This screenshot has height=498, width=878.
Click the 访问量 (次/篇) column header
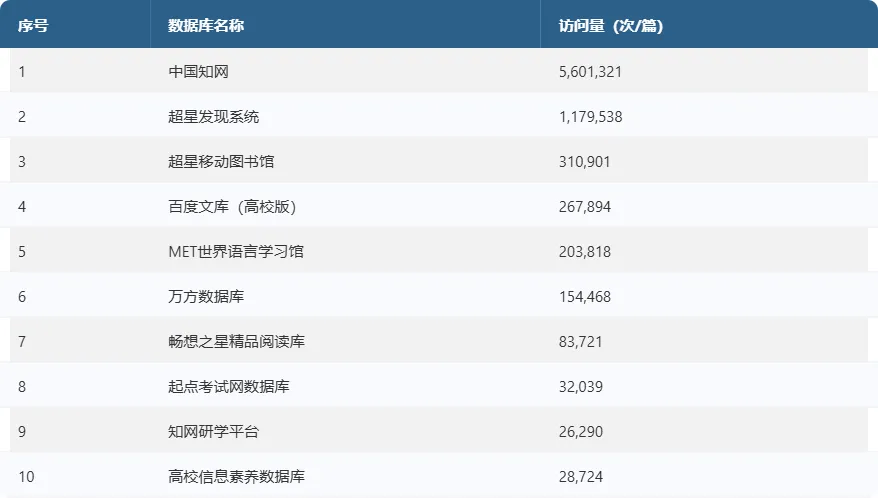click(x=611, y=26)
